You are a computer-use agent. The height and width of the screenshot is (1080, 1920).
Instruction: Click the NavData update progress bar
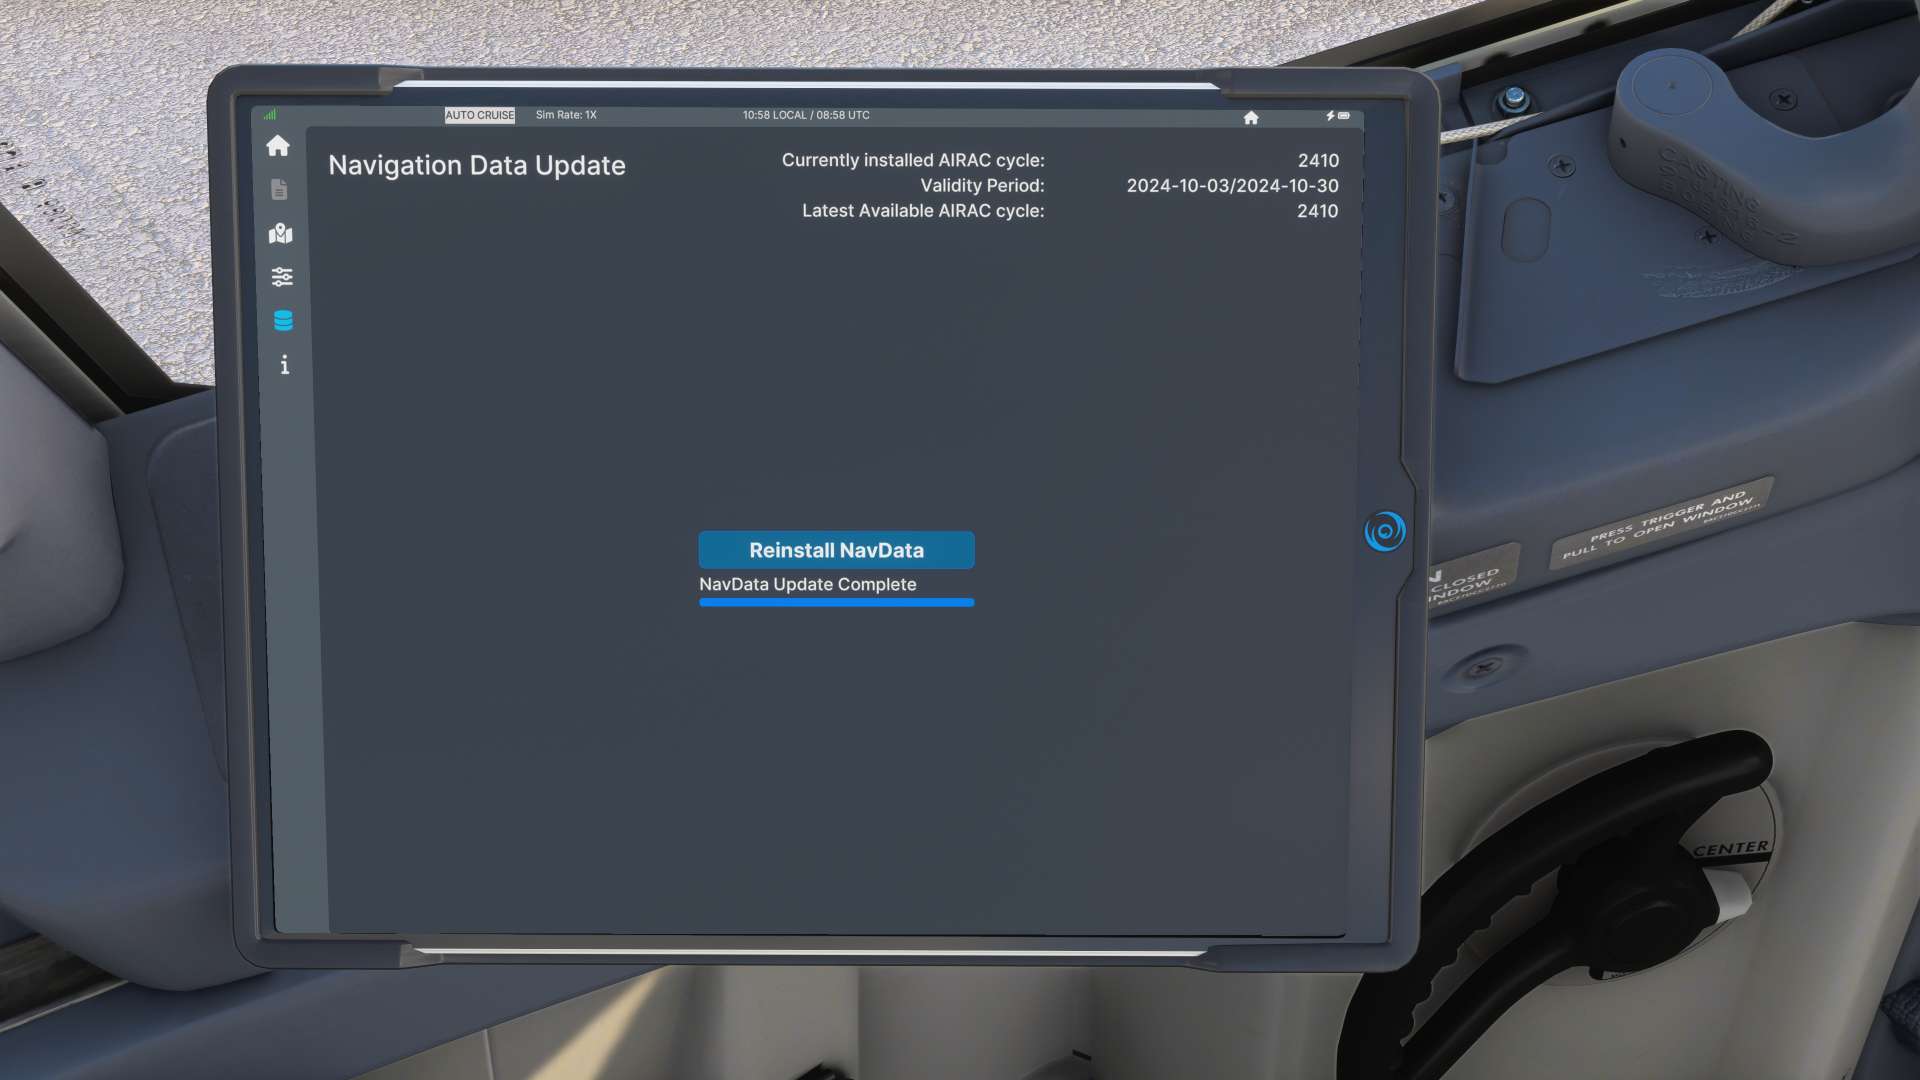coord(836,602)
